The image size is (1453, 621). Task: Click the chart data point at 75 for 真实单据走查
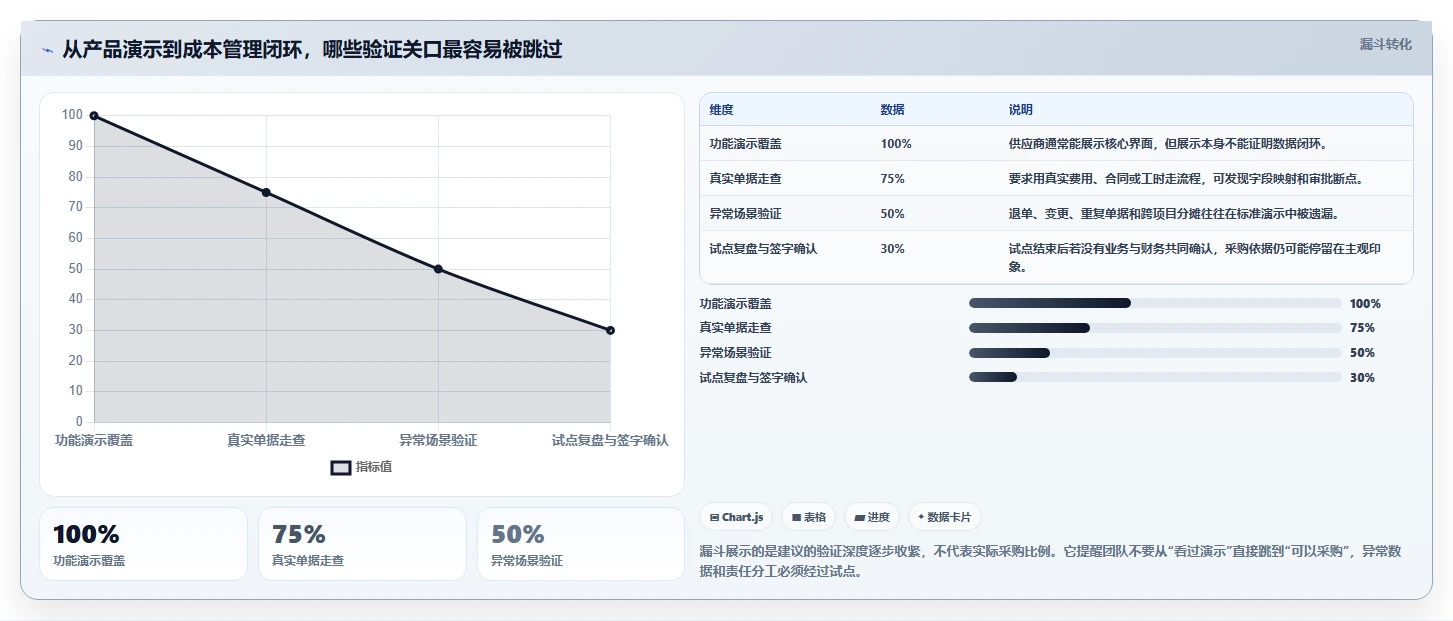[x=266, y=192]
